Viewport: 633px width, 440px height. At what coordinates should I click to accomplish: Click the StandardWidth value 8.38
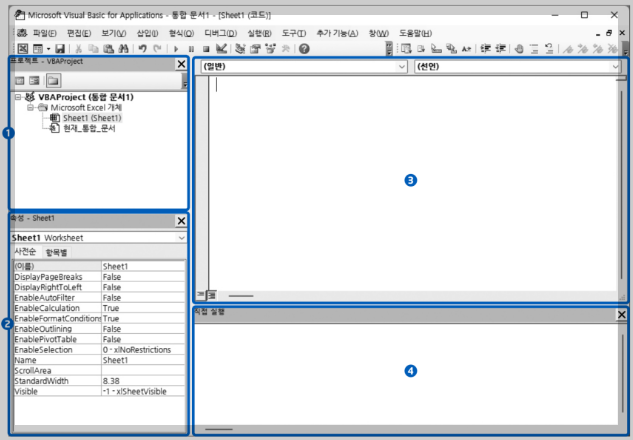point(143,381)
